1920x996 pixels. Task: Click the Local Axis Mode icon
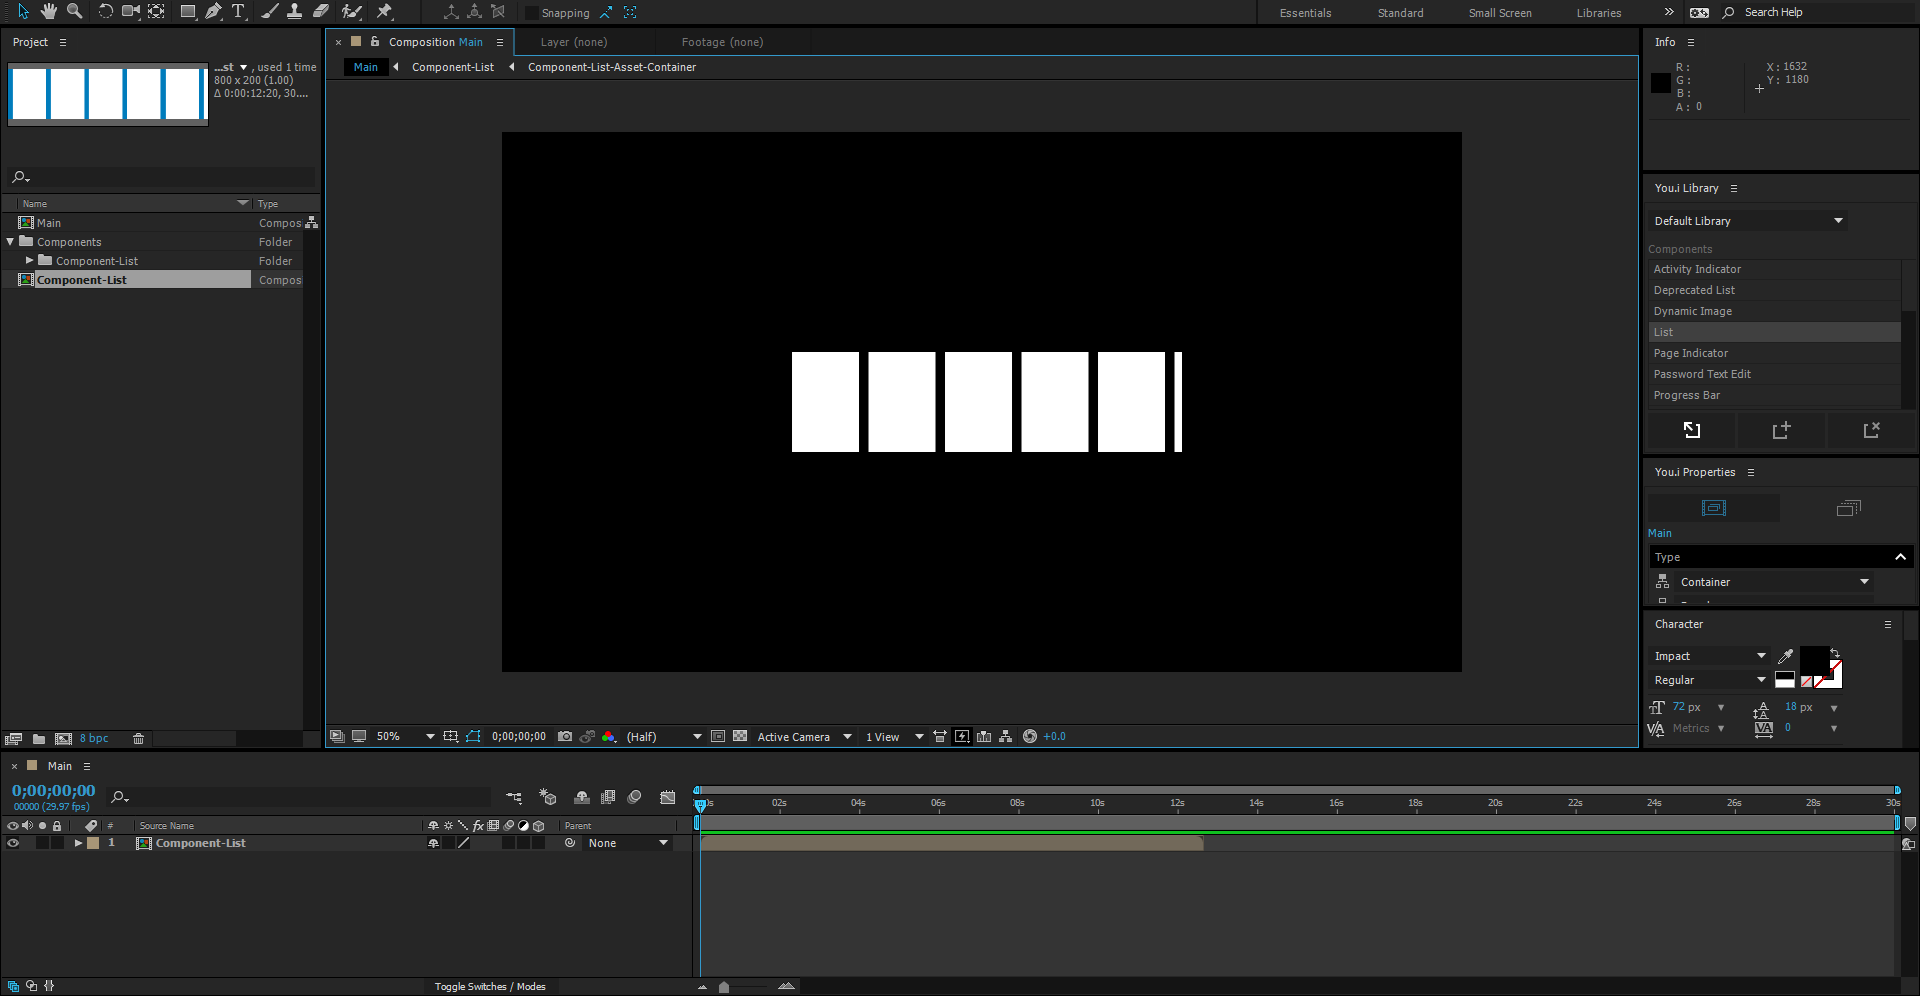[x=451, y=12]
